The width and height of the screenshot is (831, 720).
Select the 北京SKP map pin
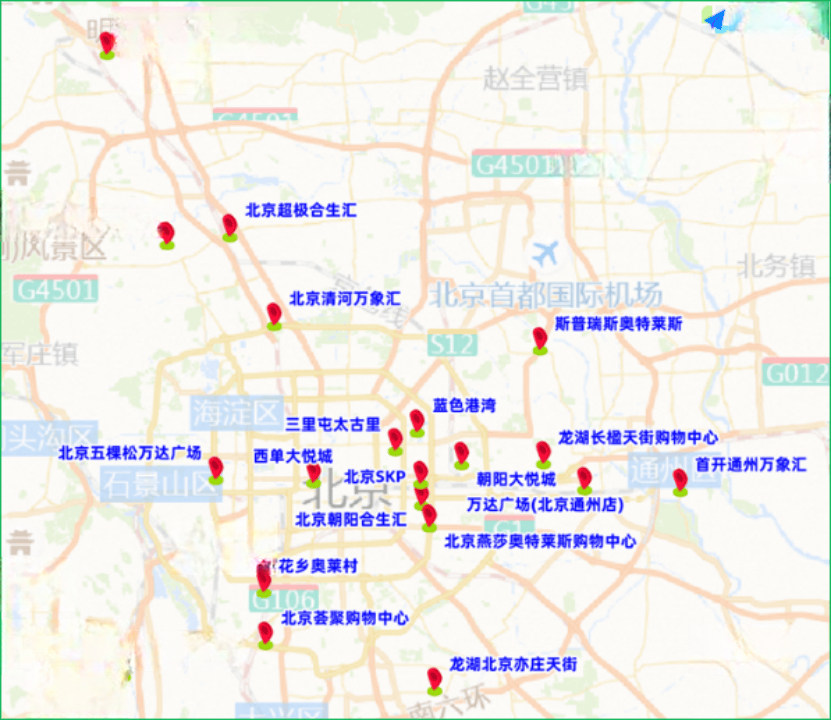click(421, 475)
